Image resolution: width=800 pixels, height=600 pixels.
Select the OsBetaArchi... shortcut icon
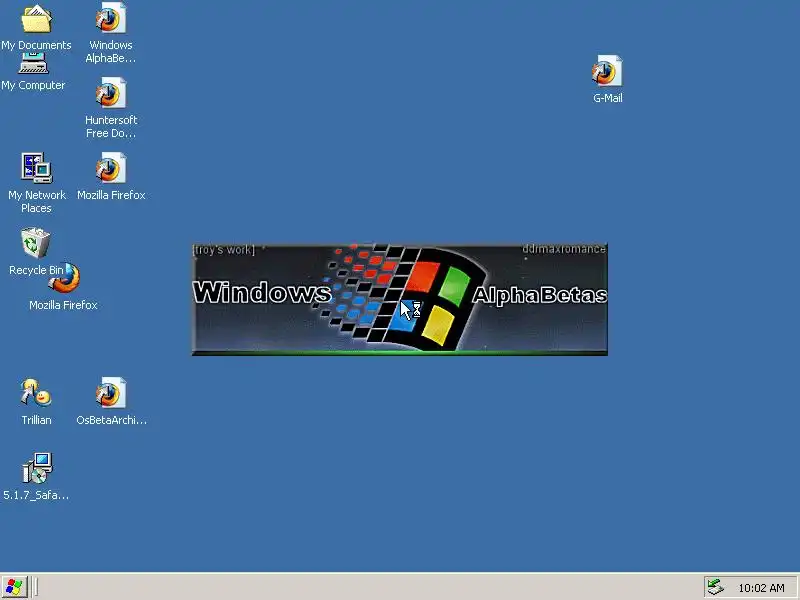point(111,393)
